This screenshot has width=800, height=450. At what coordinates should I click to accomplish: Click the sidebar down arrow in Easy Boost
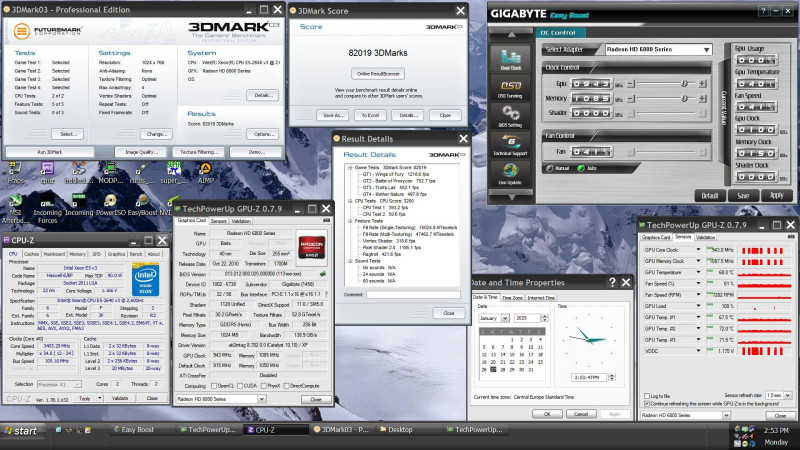511,196
